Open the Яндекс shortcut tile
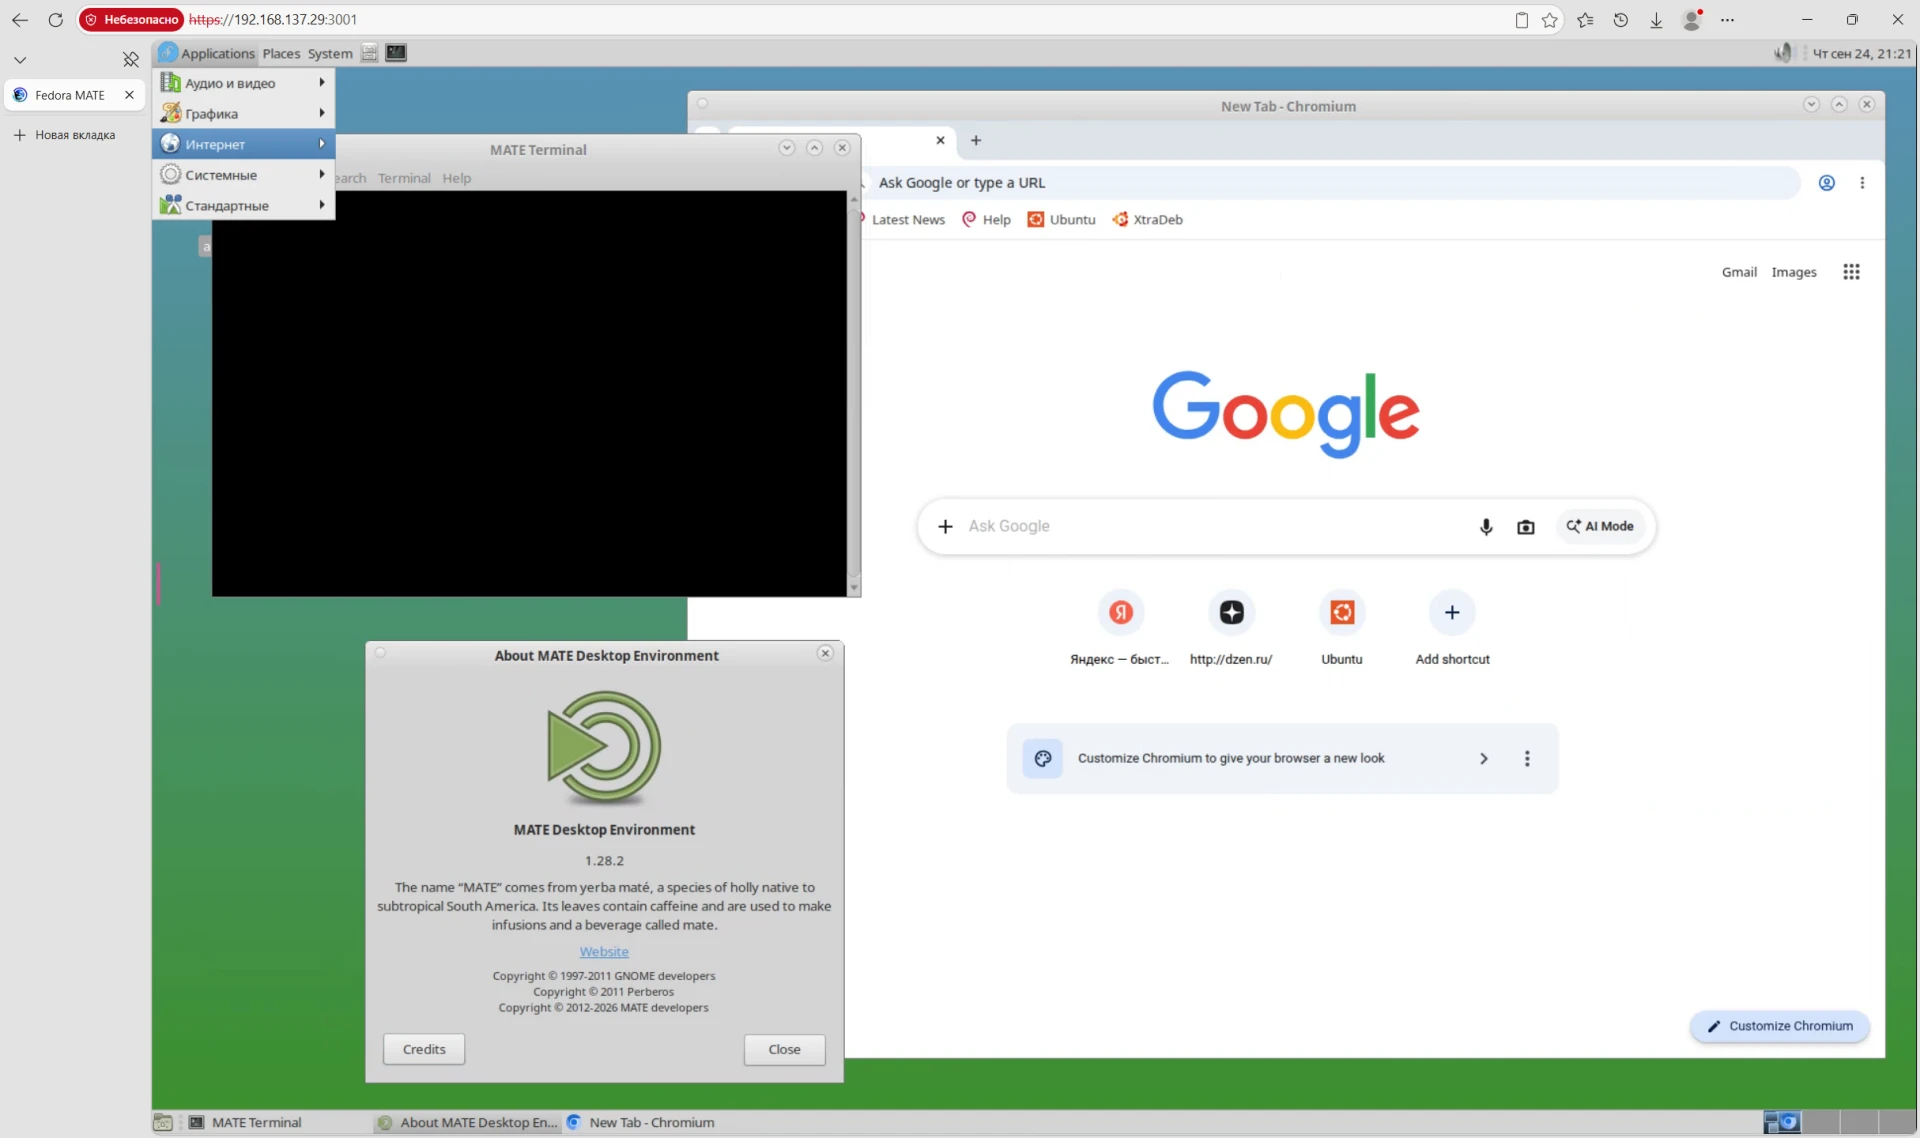The width and height of the screenshot is (1920, 1138). [1120, 628]
